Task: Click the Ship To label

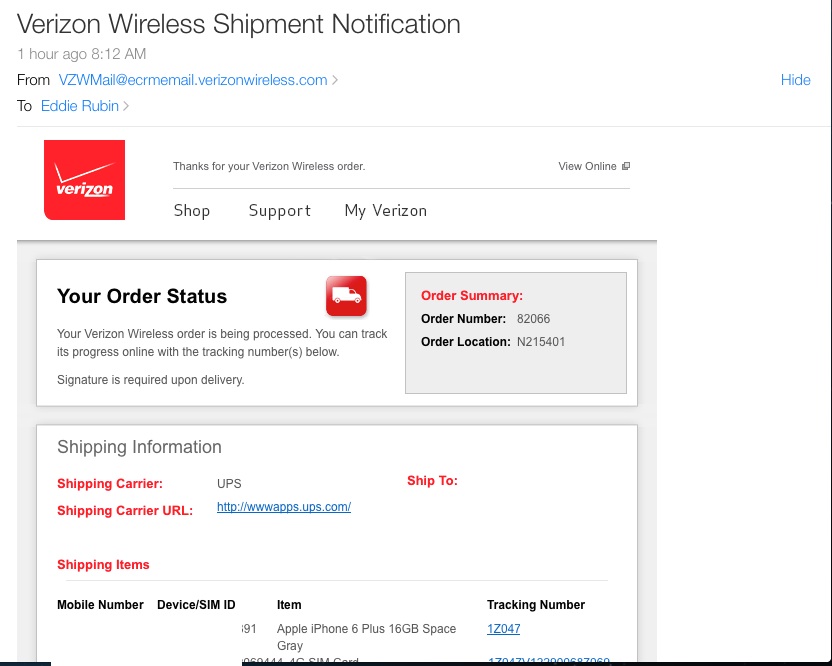Action: click(432, 481)
